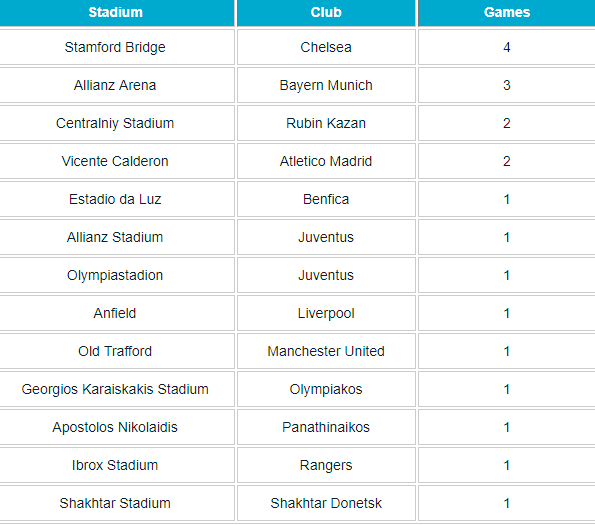595x525 pixels.
Task: Select the Chelsea club cell
Action: pyautogui.click(x=326, y=47)
